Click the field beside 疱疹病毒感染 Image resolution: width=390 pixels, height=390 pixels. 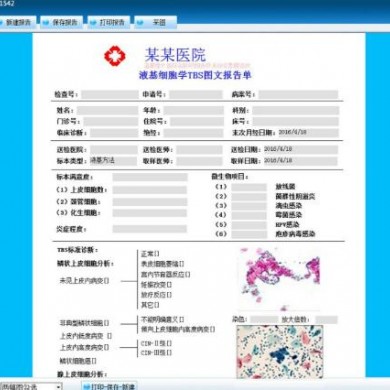(249, 234)
